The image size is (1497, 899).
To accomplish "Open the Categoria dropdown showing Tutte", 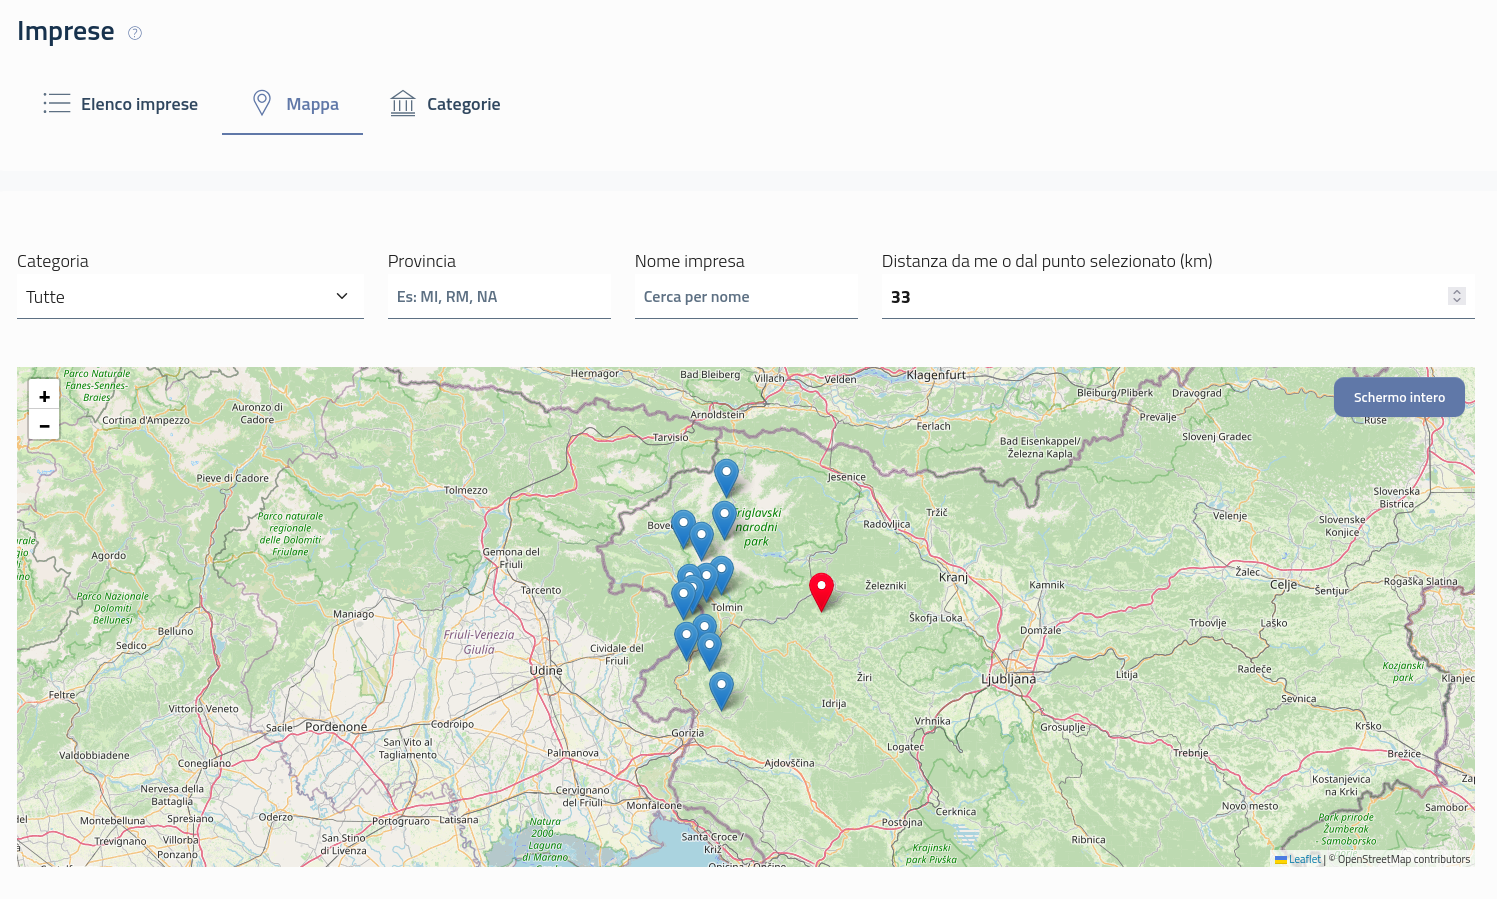I will 190,297.
